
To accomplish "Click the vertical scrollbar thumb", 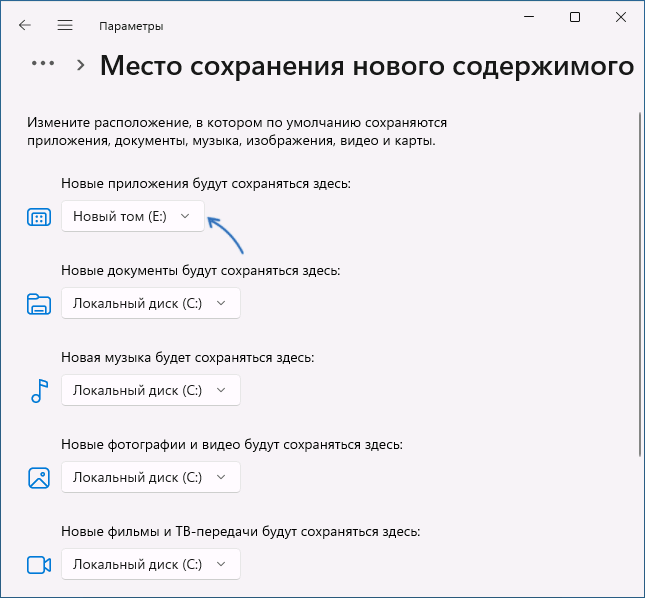I will coord(640,284).
